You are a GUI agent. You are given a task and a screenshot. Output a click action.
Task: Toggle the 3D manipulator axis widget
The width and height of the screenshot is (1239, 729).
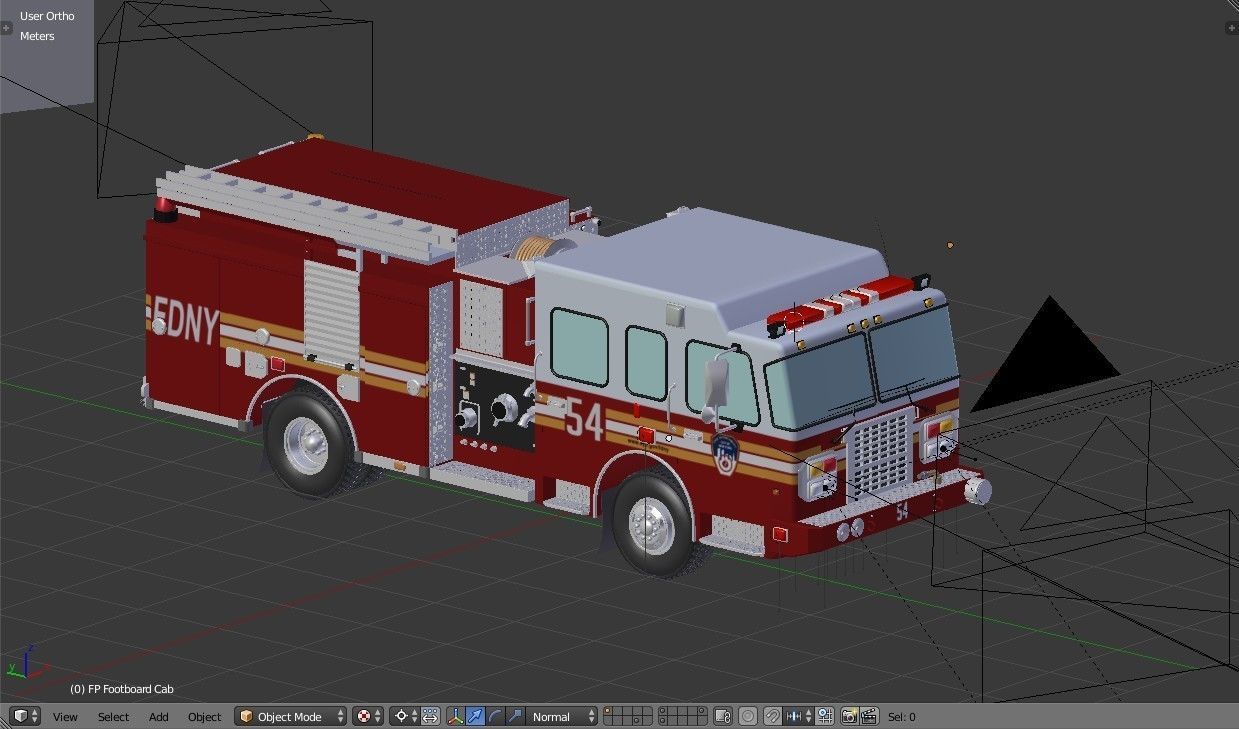click(x=456, y=716)
